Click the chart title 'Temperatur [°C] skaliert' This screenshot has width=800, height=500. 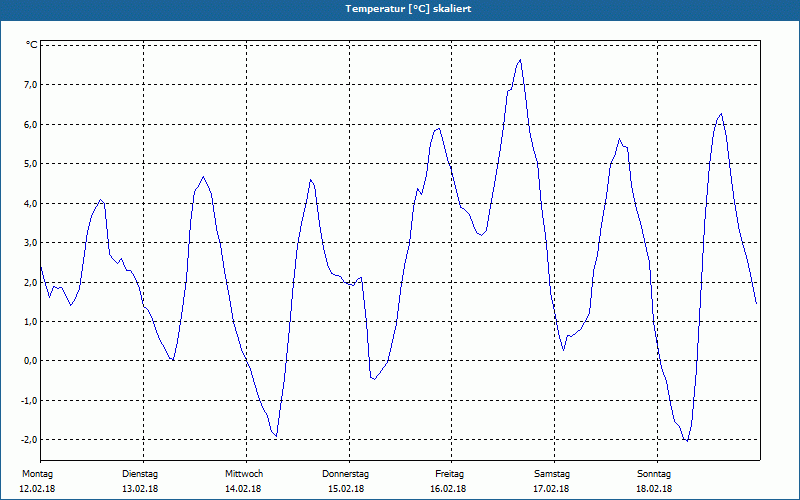408,9
